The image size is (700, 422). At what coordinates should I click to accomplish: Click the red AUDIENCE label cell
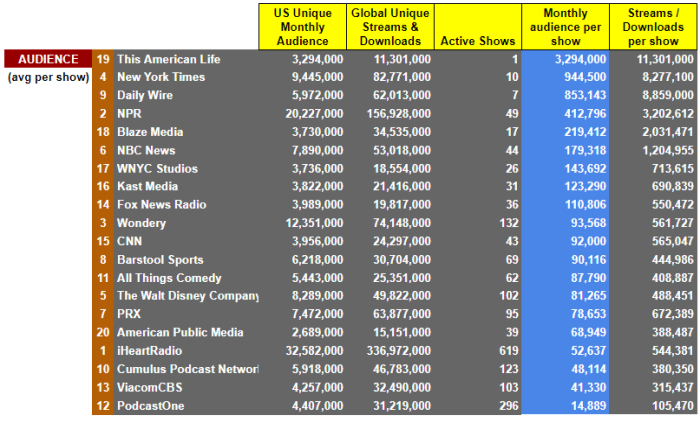coord(48,59)
